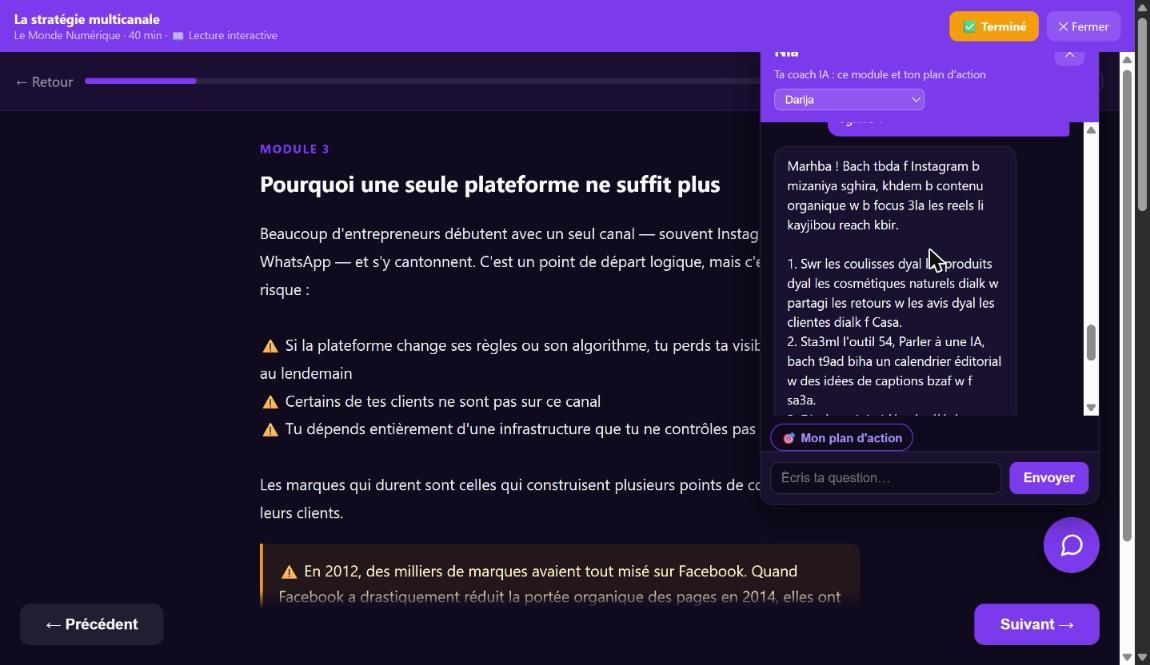This screenshot has width=1150, height=665.
Task: Click the warning icon before 'Tu dépends entièrement'
Action: point(270,430)
